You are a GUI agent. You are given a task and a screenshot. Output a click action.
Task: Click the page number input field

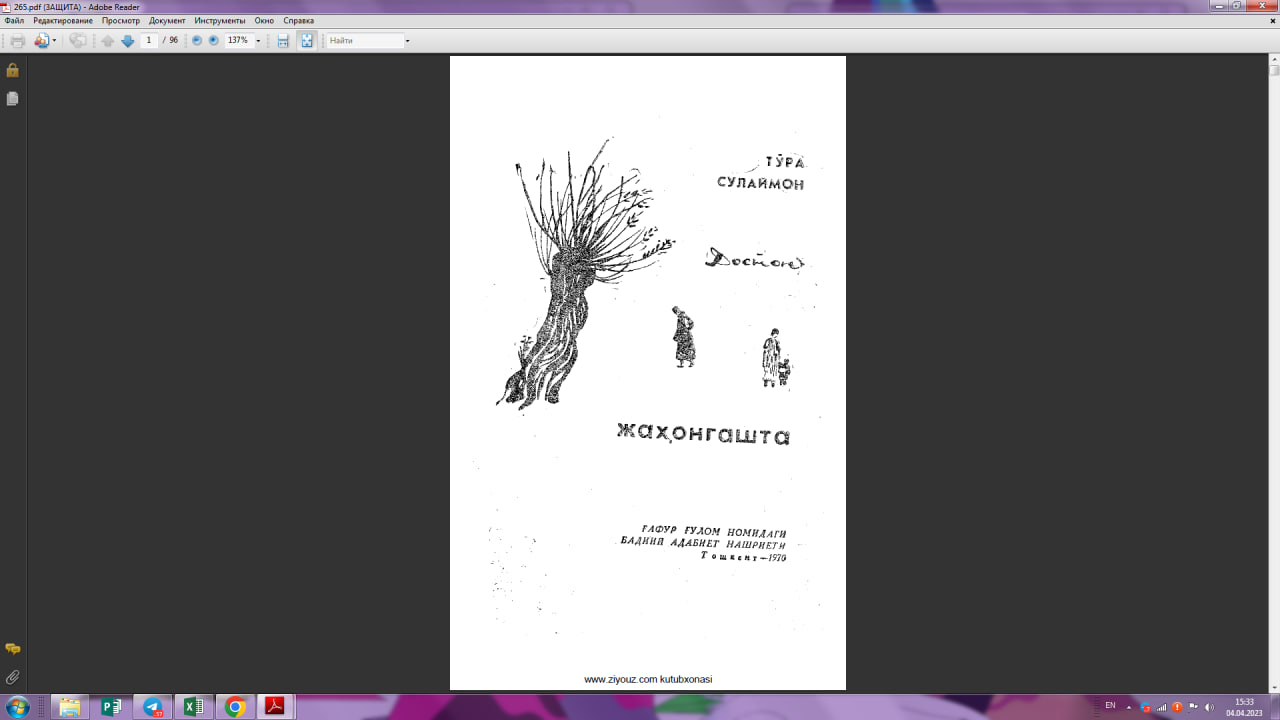pos(148,41)
